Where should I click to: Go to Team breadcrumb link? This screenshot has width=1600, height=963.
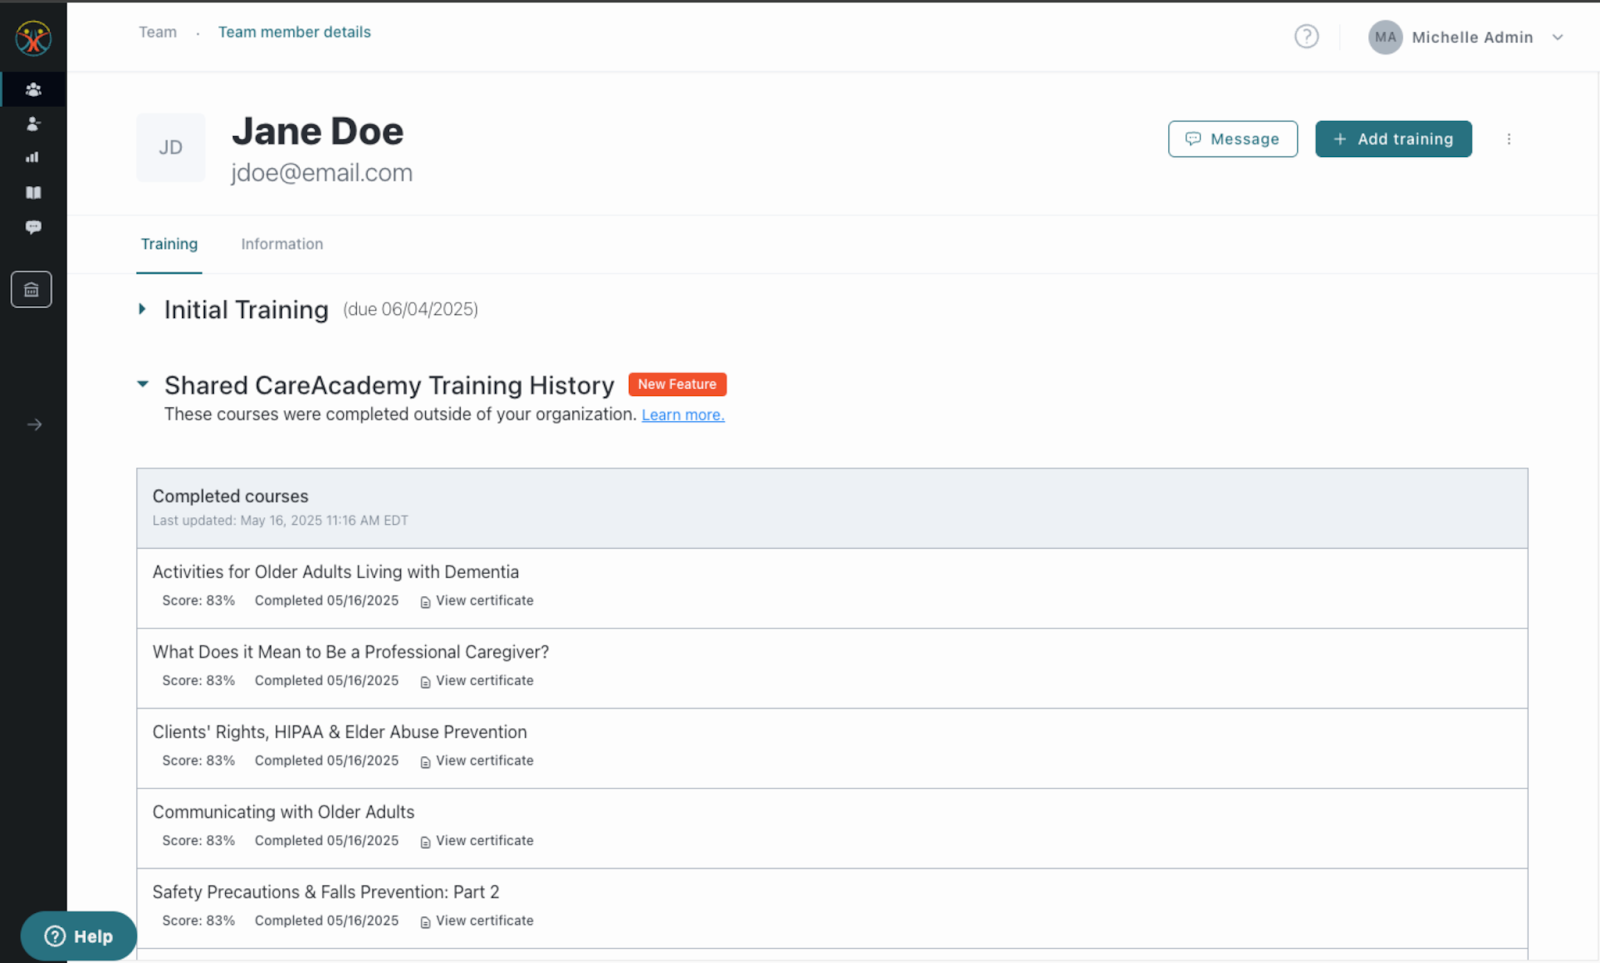[158, 32]
